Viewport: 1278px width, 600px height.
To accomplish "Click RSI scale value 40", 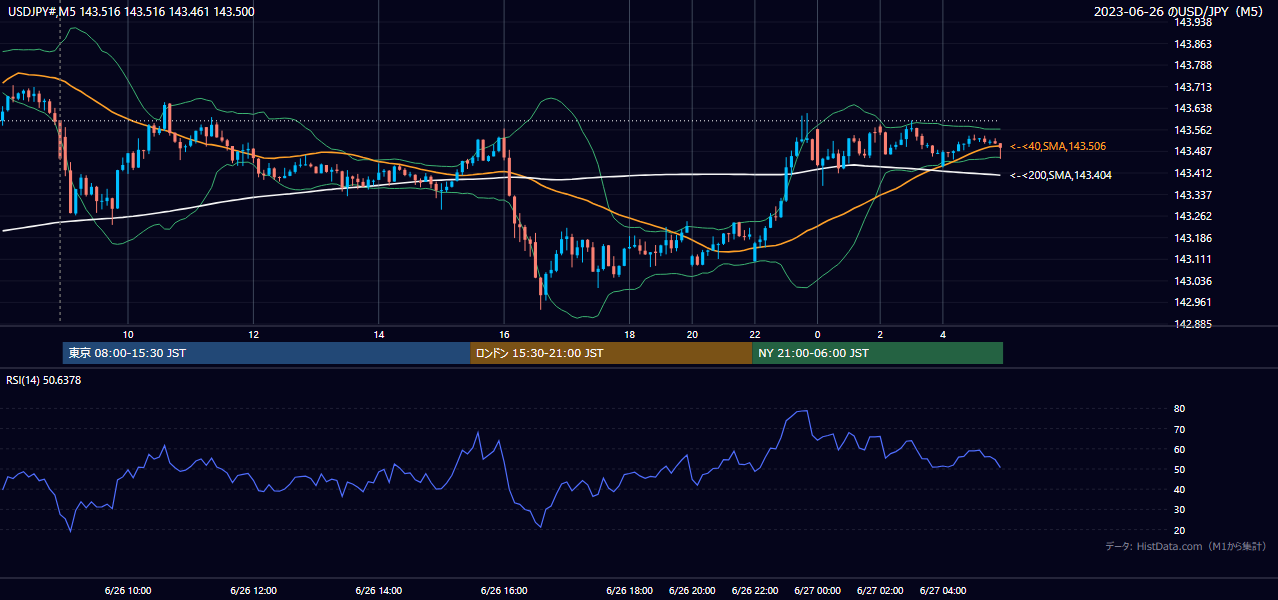I will pos(1180,489).
